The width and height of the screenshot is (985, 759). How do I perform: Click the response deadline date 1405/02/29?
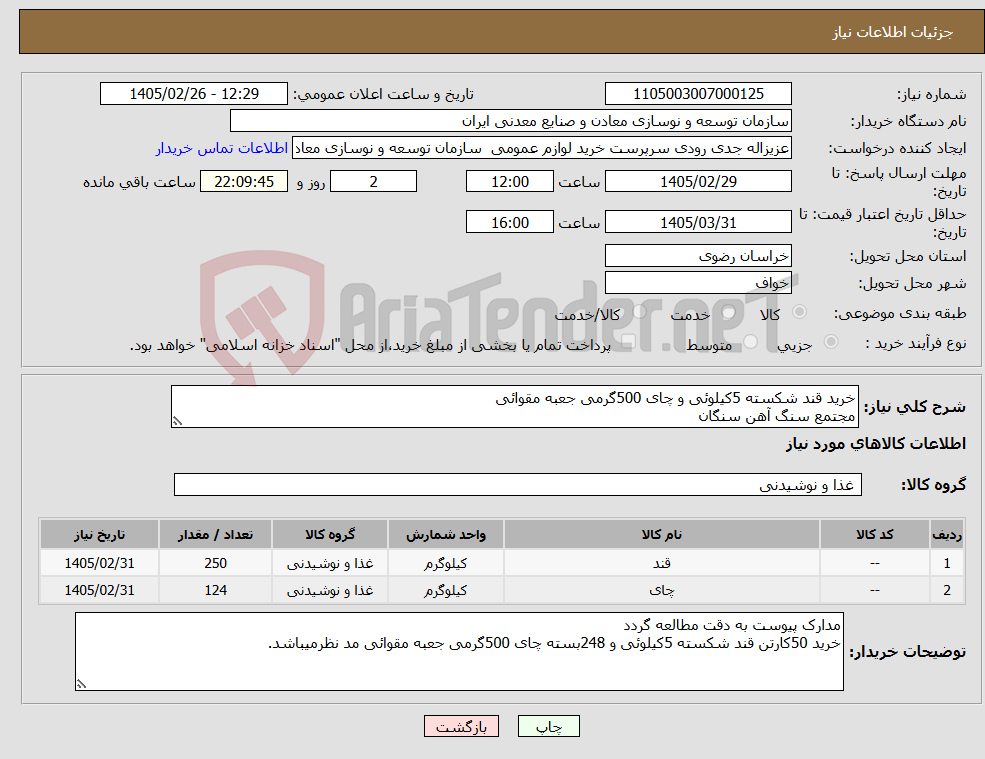(x=698, y=182)
